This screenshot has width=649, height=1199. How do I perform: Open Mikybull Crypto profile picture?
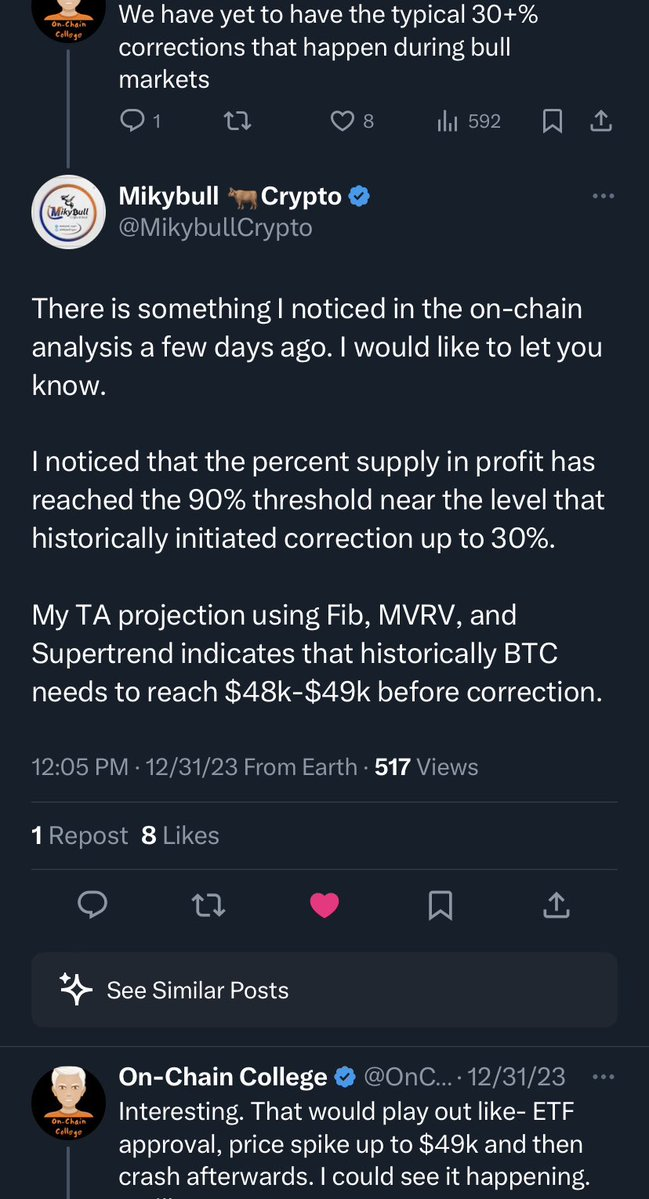(69, 211)
